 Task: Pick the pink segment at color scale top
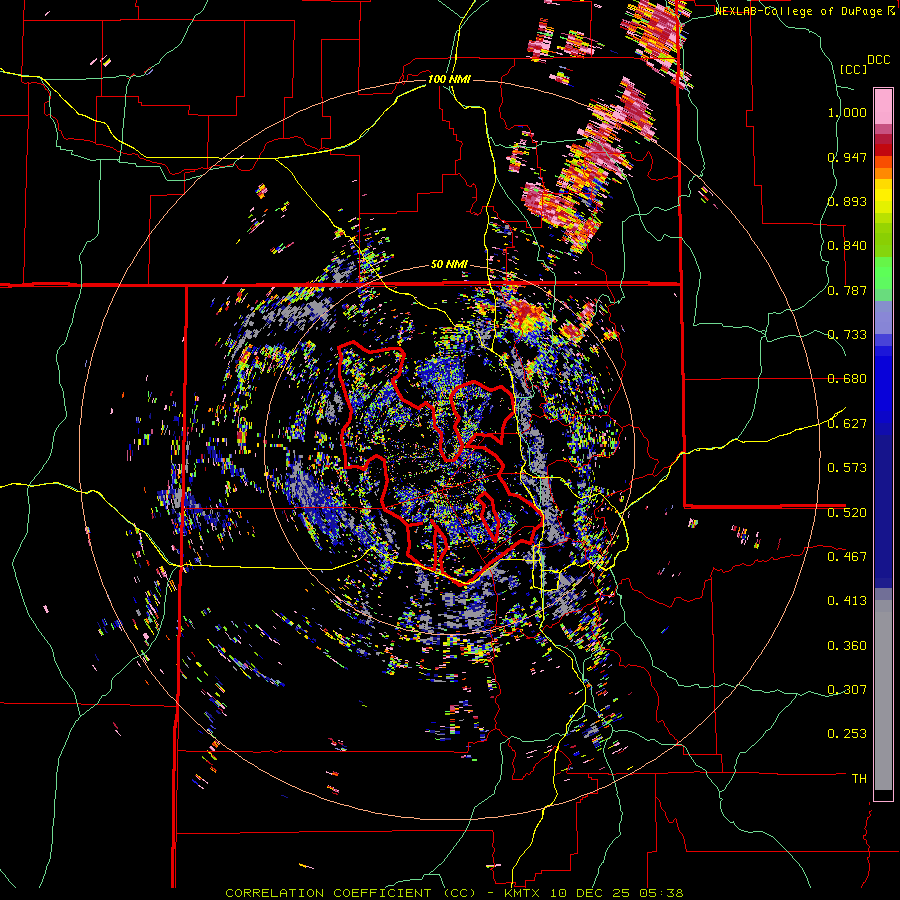883,106
